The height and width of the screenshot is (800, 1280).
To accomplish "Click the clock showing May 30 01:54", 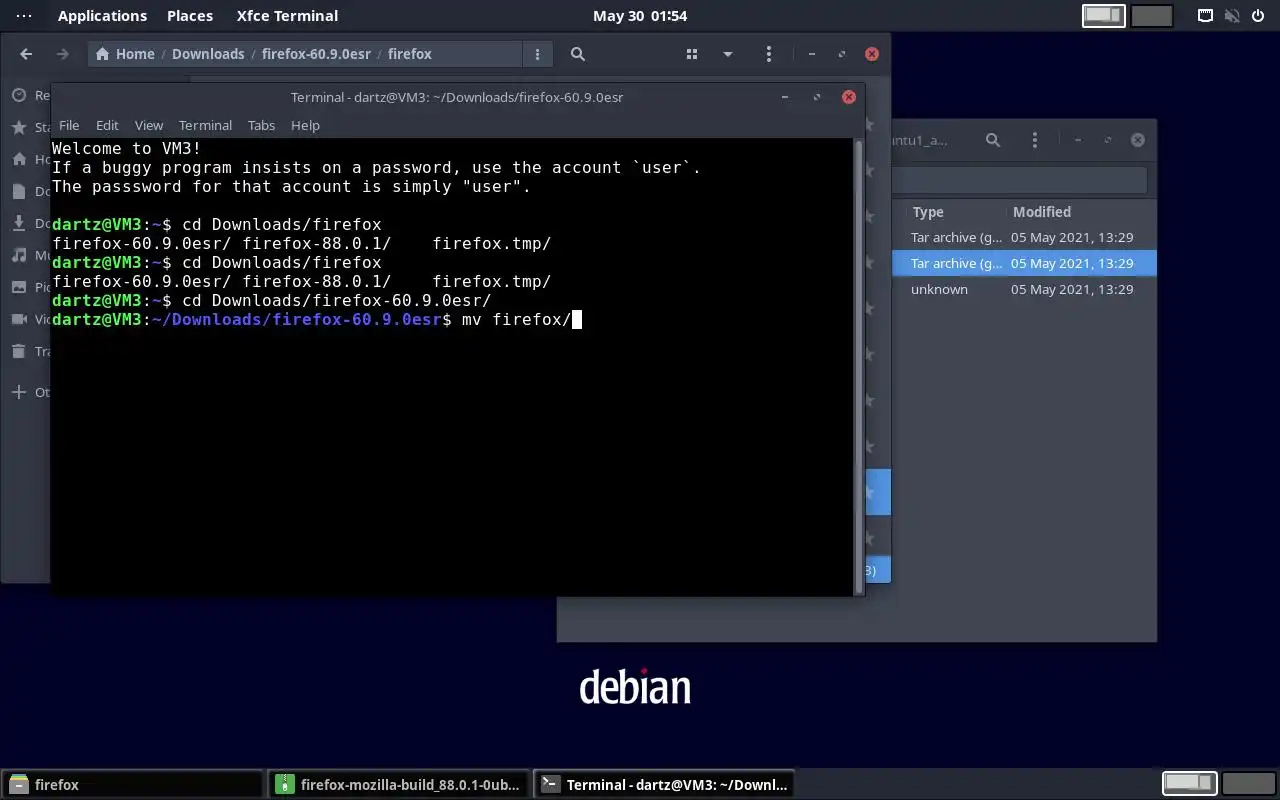I will 640,16.
